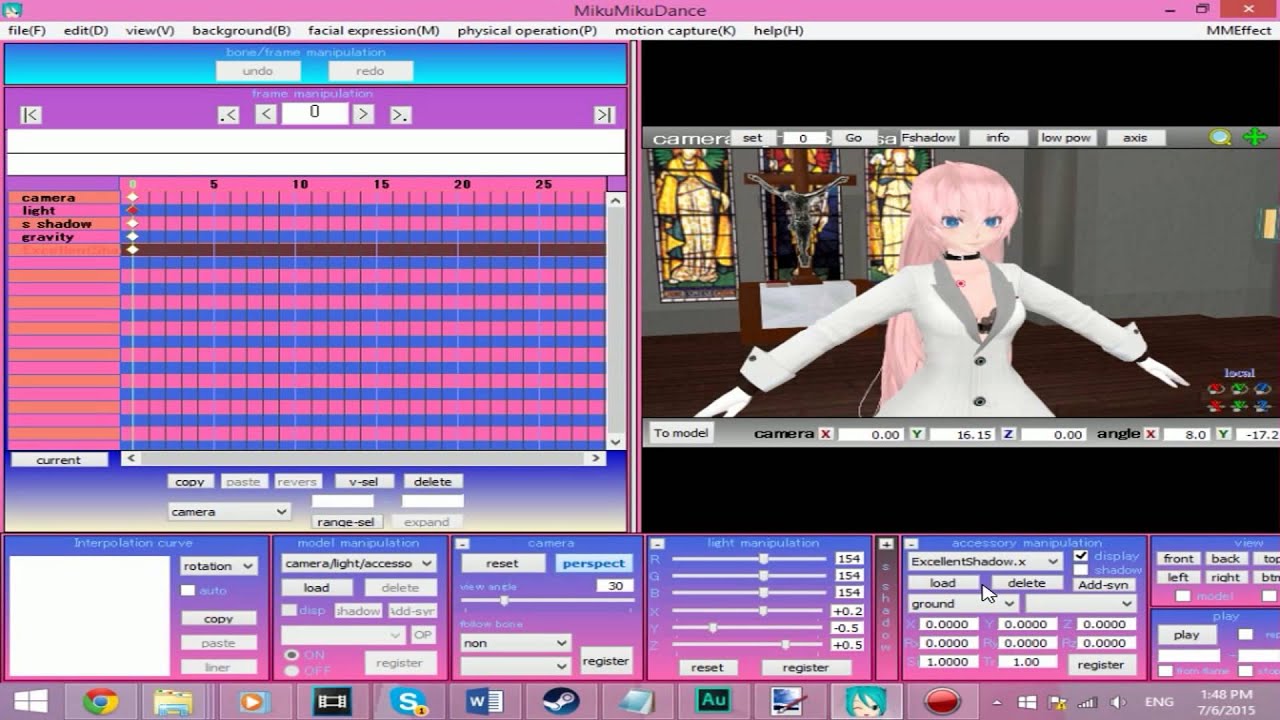
Task: Click the volume speaker tray icon
Action: (1118, 702)
